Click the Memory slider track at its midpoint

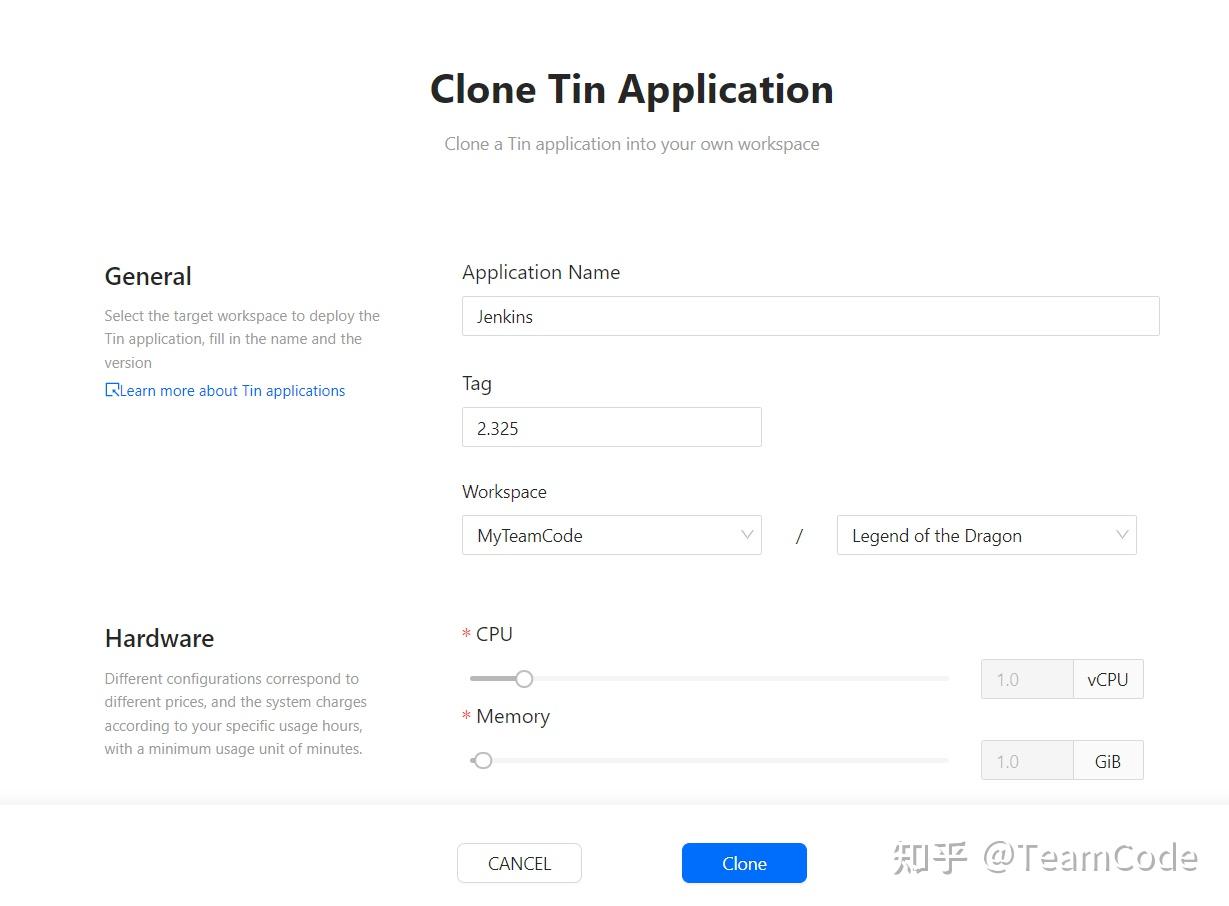709,761
